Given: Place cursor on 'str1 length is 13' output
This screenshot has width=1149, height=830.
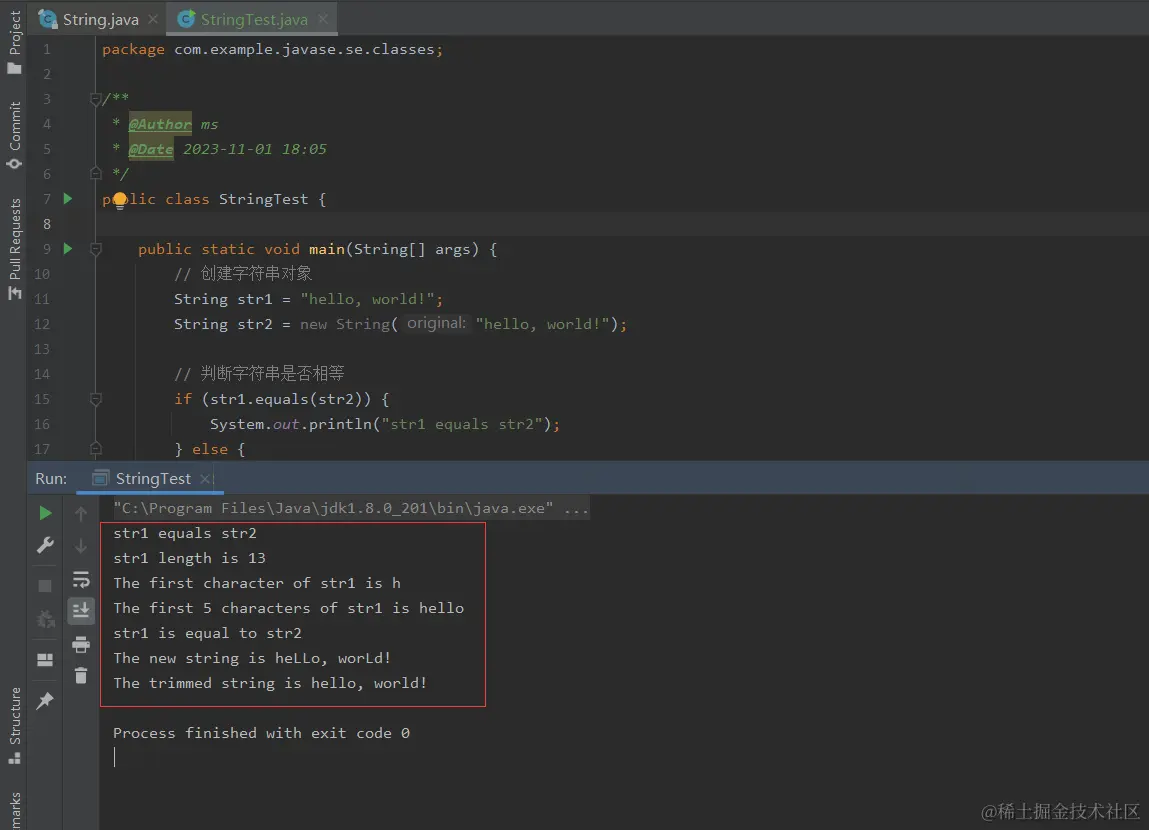Looking at the screenshot, I should coord(189,558).
